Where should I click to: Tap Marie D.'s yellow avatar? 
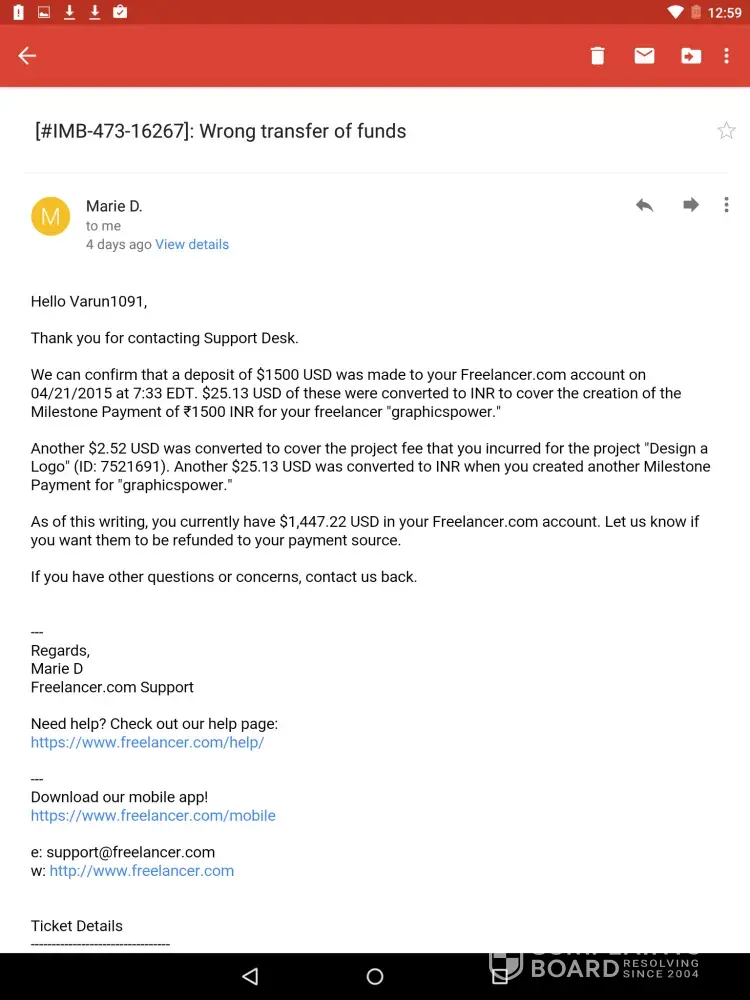pyautogui.click(x=51, y=216)
